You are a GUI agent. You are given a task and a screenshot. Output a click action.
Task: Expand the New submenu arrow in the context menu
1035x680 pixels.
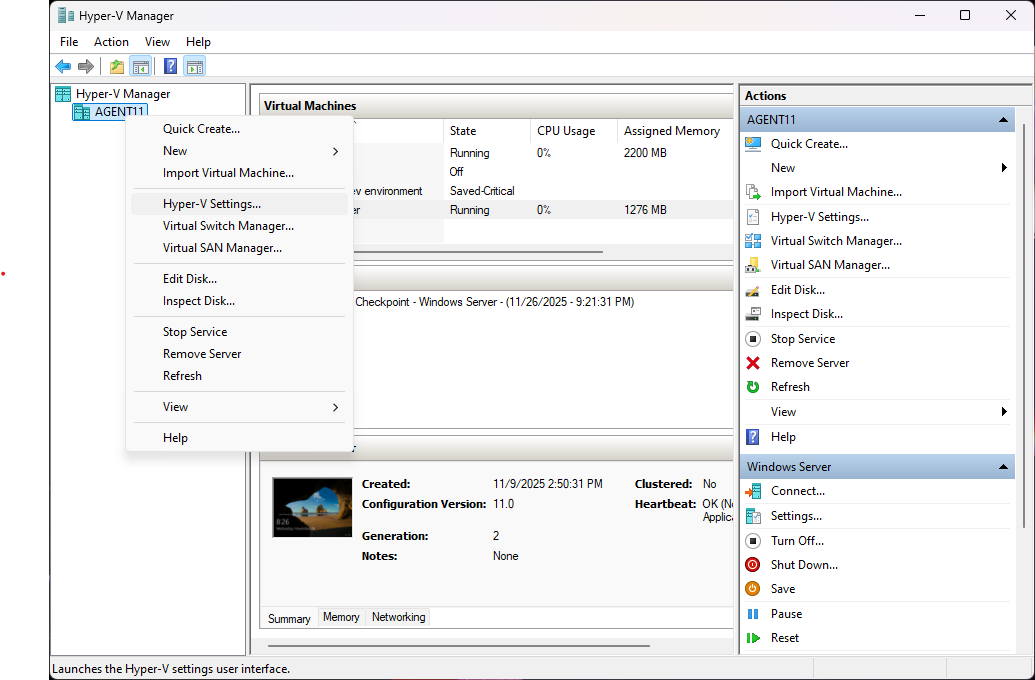point(335,151)
